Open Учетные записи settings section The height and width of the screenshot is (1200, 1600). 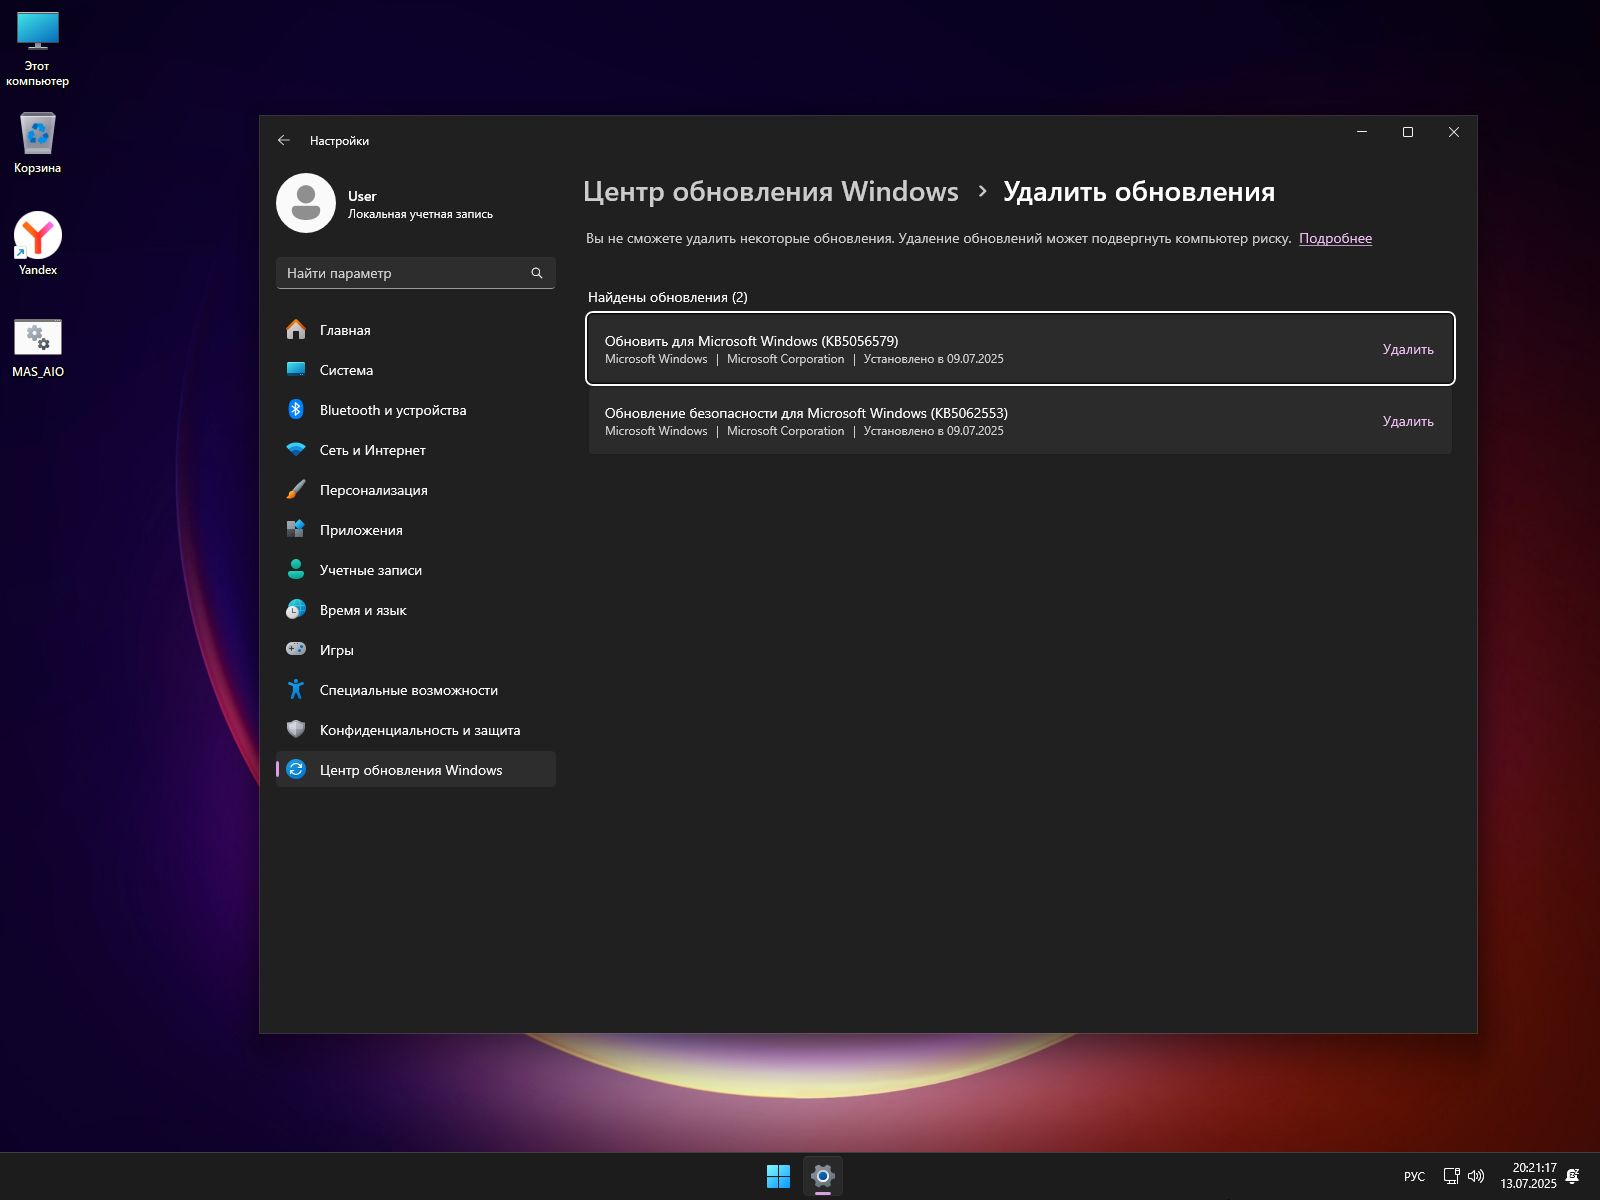point(416,569)
